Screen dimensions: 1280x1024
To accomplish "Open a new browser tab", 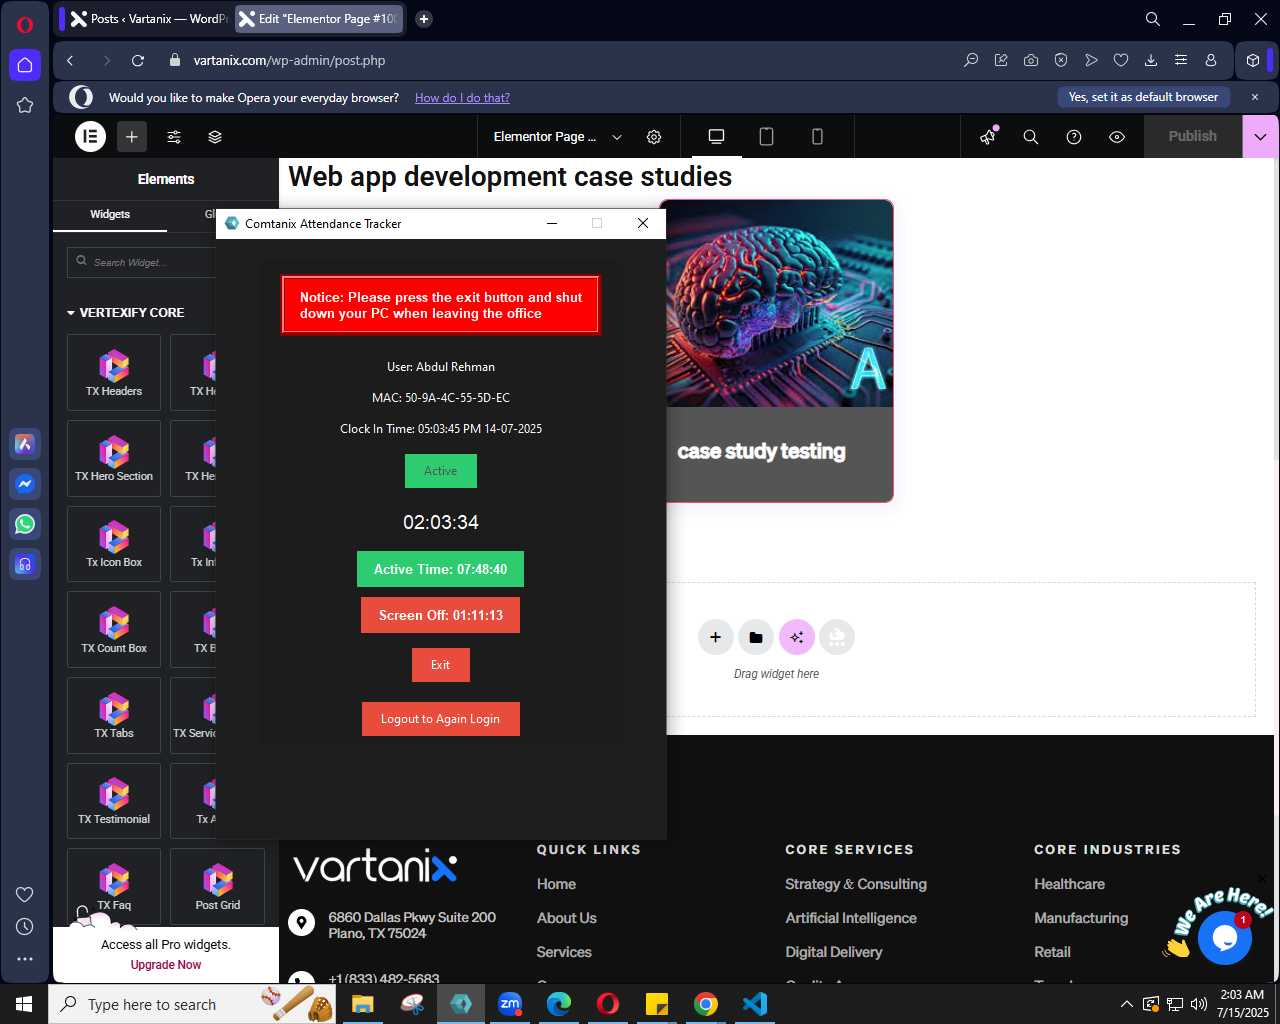I will pyautogui.click(x=424, y=19).
